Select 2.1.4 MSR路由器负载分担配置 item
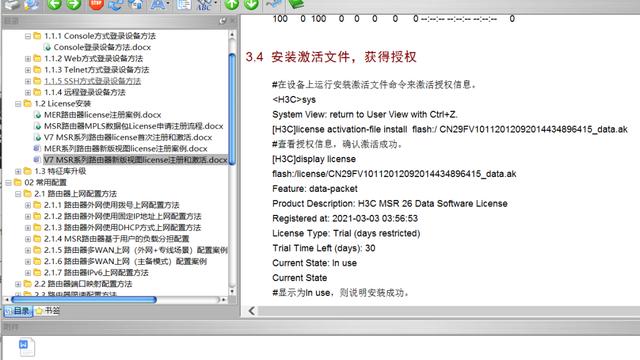This screenshot has width=640, height=360. [x=116, y=239]
